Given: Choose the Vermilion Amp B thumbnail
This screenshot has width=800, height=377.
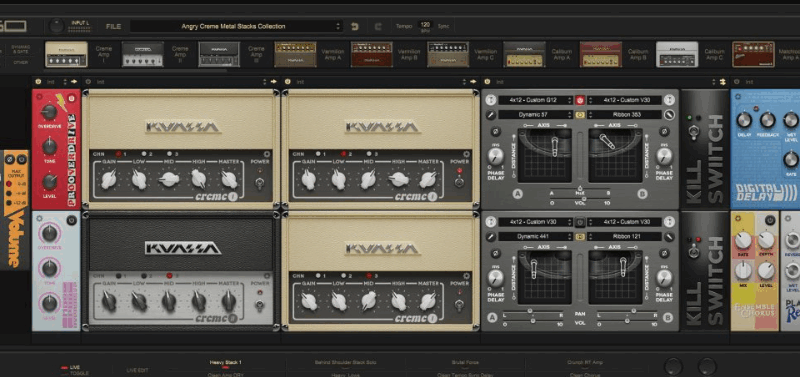Looking at the screenshot, I should (371, 54).
